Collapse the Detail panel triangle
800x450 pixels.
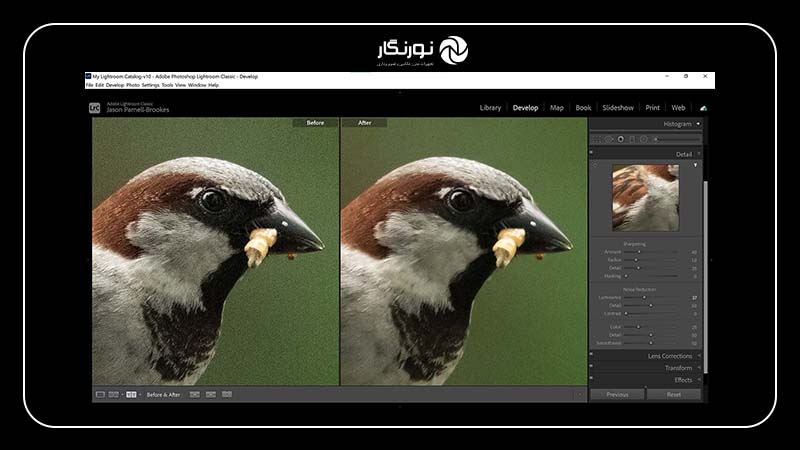[699, 154]
